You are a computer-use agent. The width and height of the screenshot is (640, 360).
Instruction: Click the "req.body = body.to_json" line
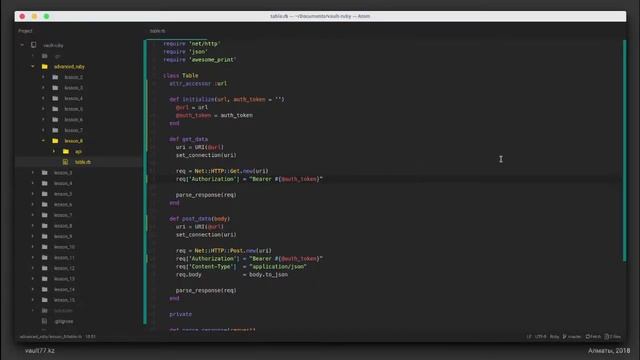[232, 275]
